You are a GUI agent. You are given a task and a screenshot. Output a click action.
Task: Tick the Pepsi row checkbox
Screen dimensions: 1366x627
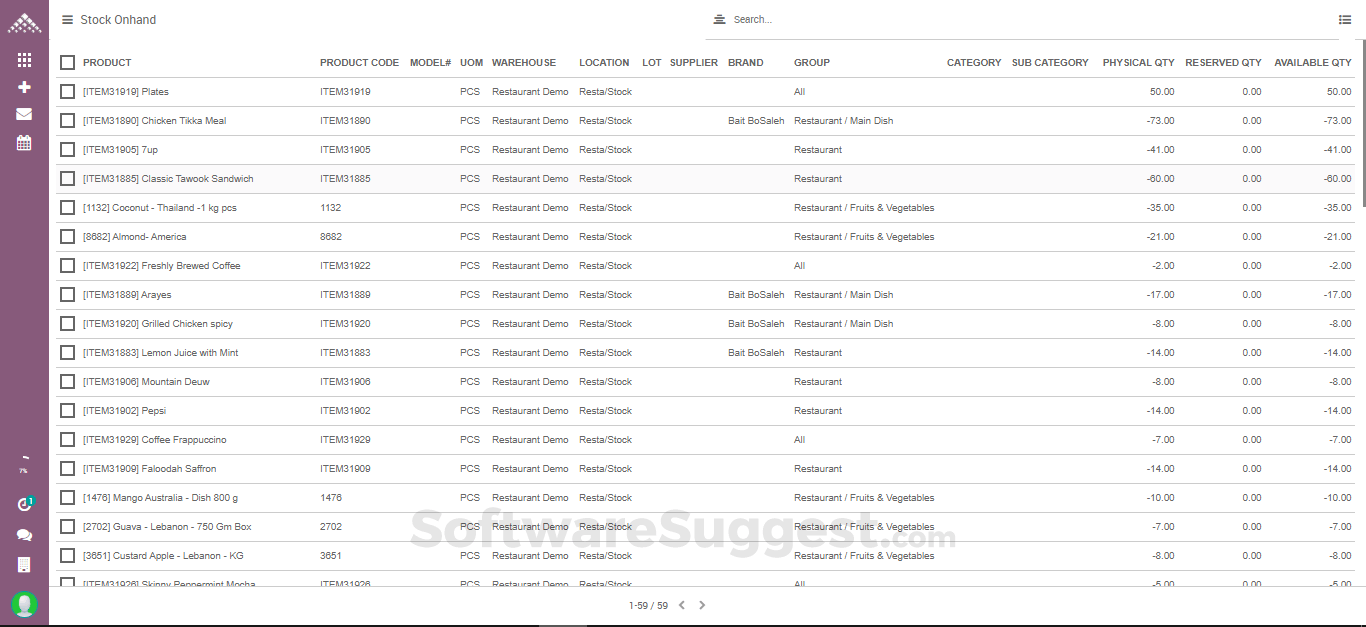pos(67,411)
